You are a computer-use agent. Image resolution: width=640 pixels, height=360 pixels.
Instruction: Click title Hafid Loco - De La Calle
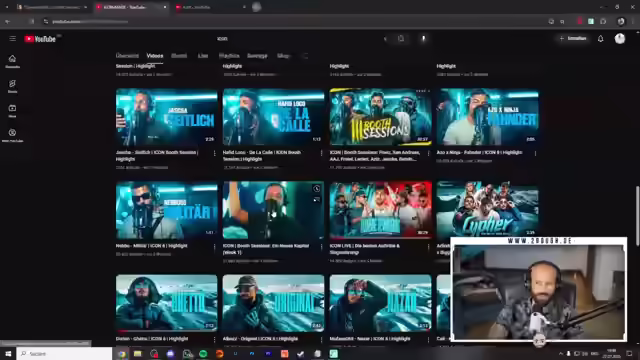tap(262, 156)
